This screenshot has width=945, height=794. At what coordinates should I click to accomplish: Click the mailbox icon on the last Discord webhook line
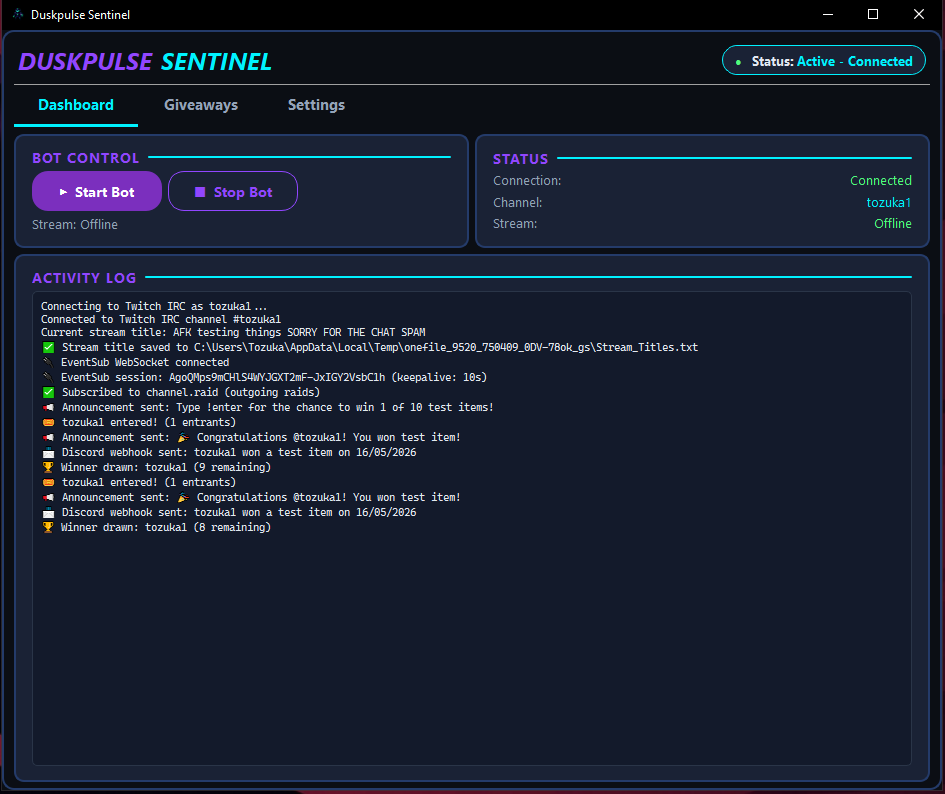[49, 512]
